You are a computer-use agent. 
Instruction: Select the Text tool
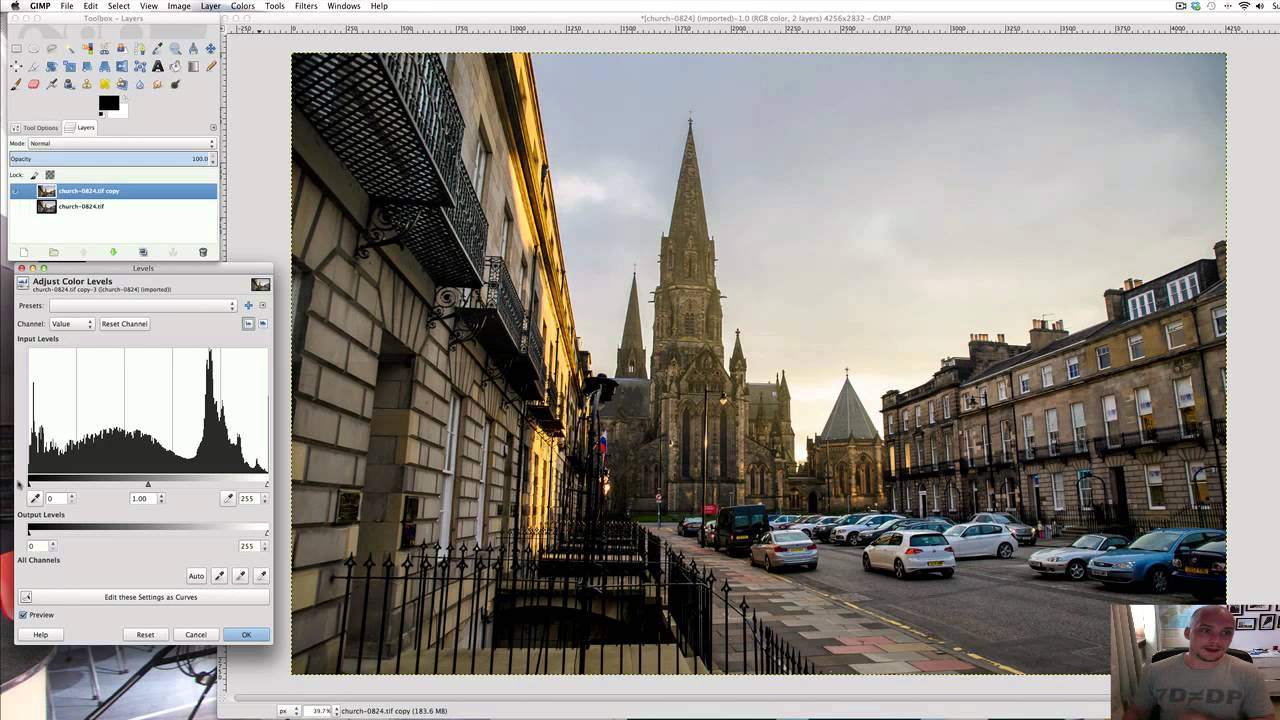pyautogui.click(x=157, y=66)
